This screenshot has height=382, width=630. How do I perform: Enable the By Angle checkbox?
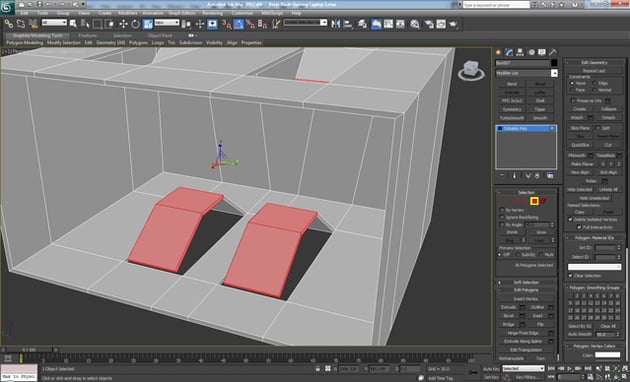pyautogui.click(x=502, y=225)
